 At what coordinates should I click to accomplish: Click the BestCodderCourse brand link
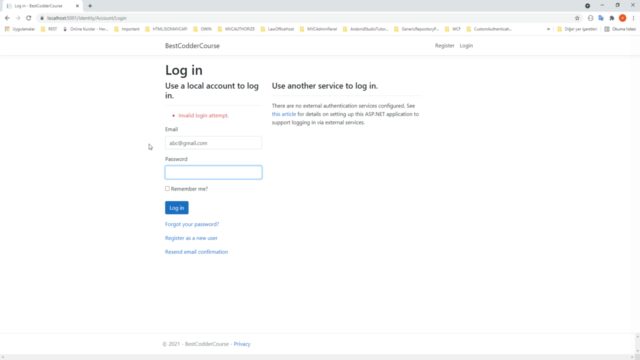(192, 46)
